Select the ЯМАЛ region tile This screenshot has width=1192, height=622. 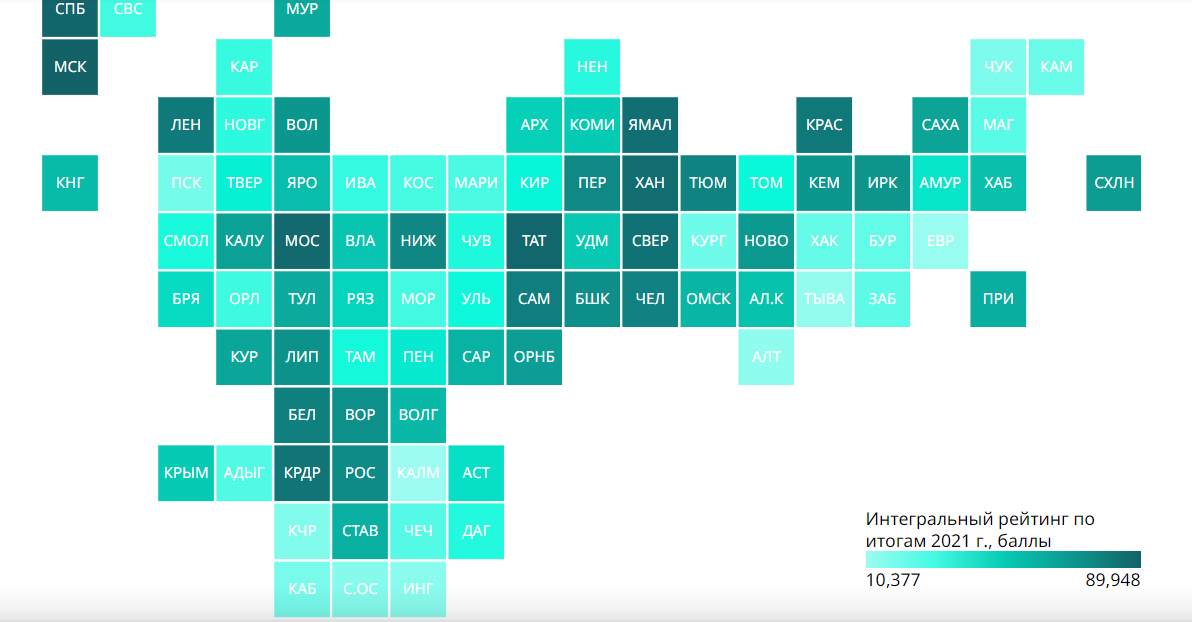(x=650, y=125)
